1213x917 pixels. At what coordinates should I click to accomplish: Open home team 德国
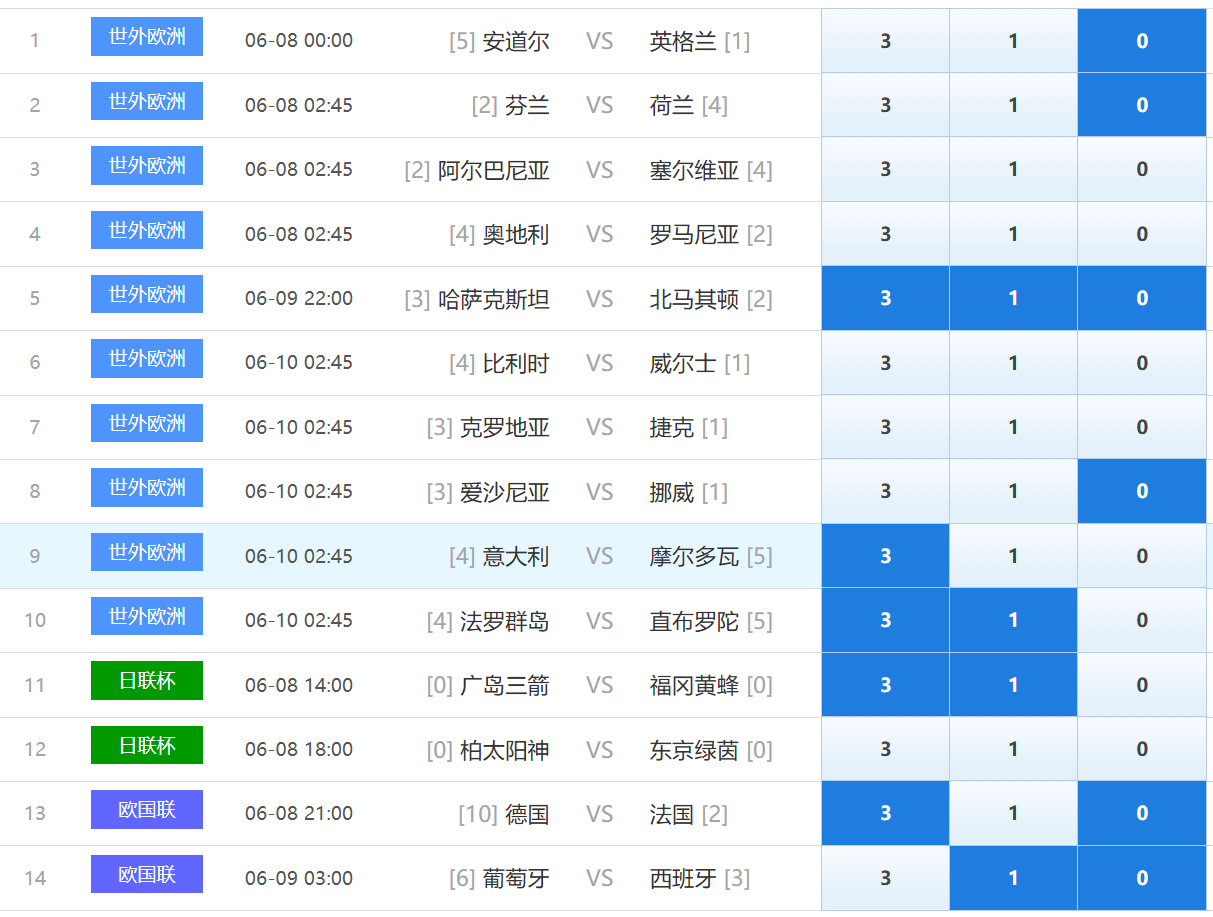pos(527,813)
